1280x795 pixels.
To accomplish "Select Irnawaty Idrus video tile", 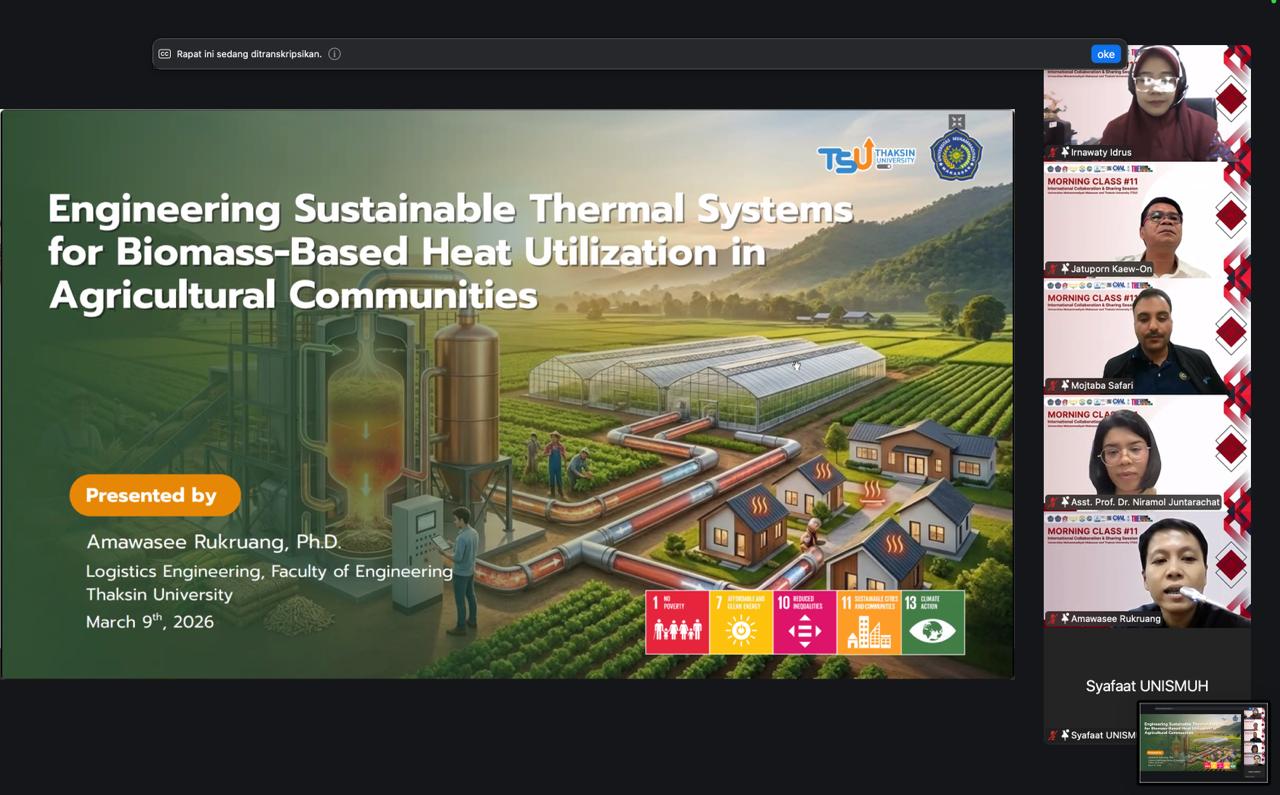I will tap(1146, 98).
